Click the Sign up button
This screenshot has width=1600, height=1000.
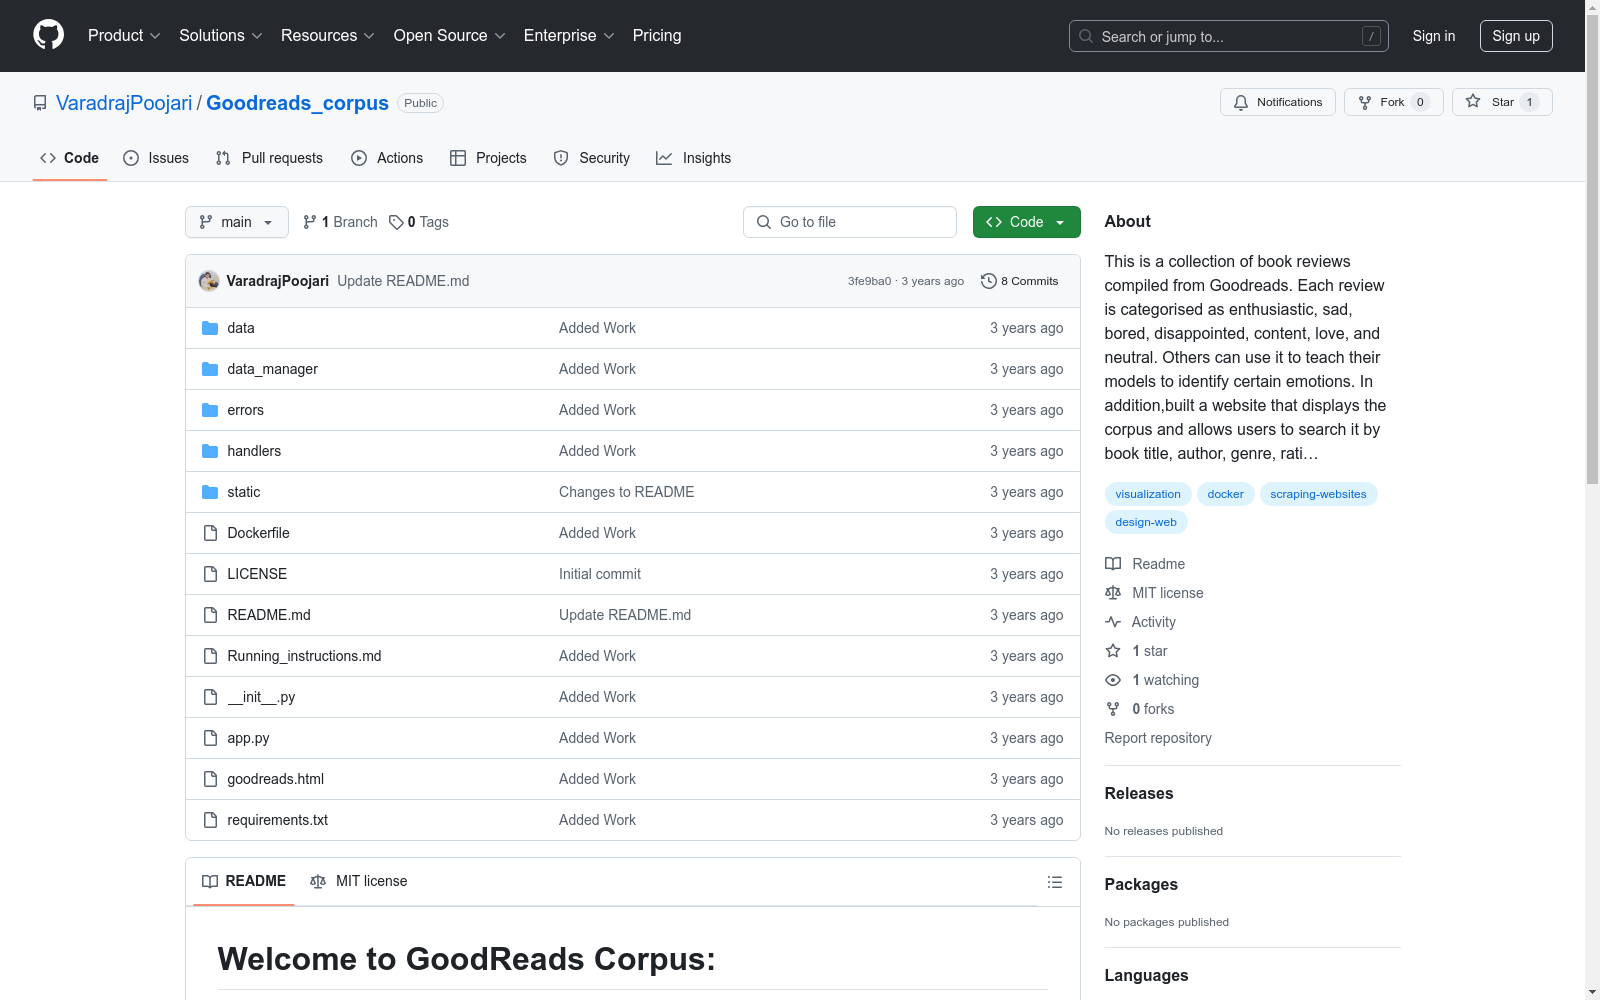tap(1516, 36)
